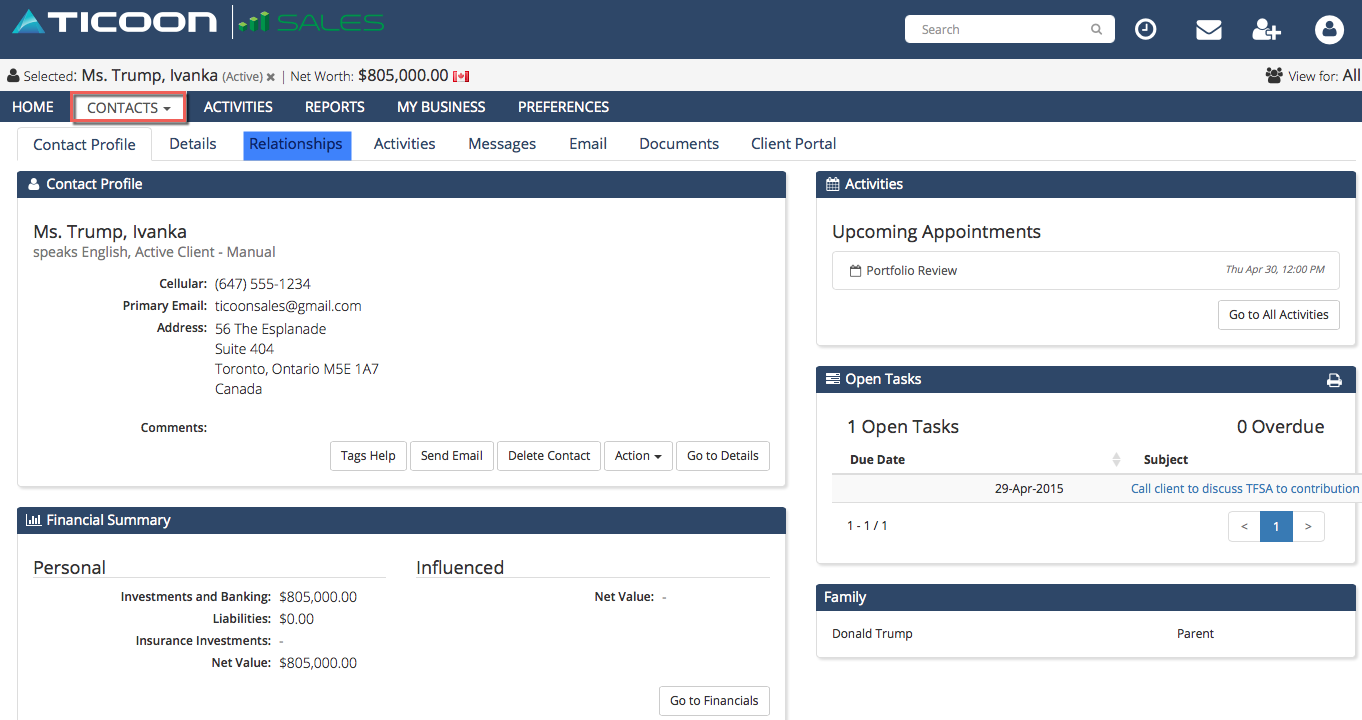Click the Go to Details button
This screenshot has height=720, width=1362.
click(x=723, y=456)
